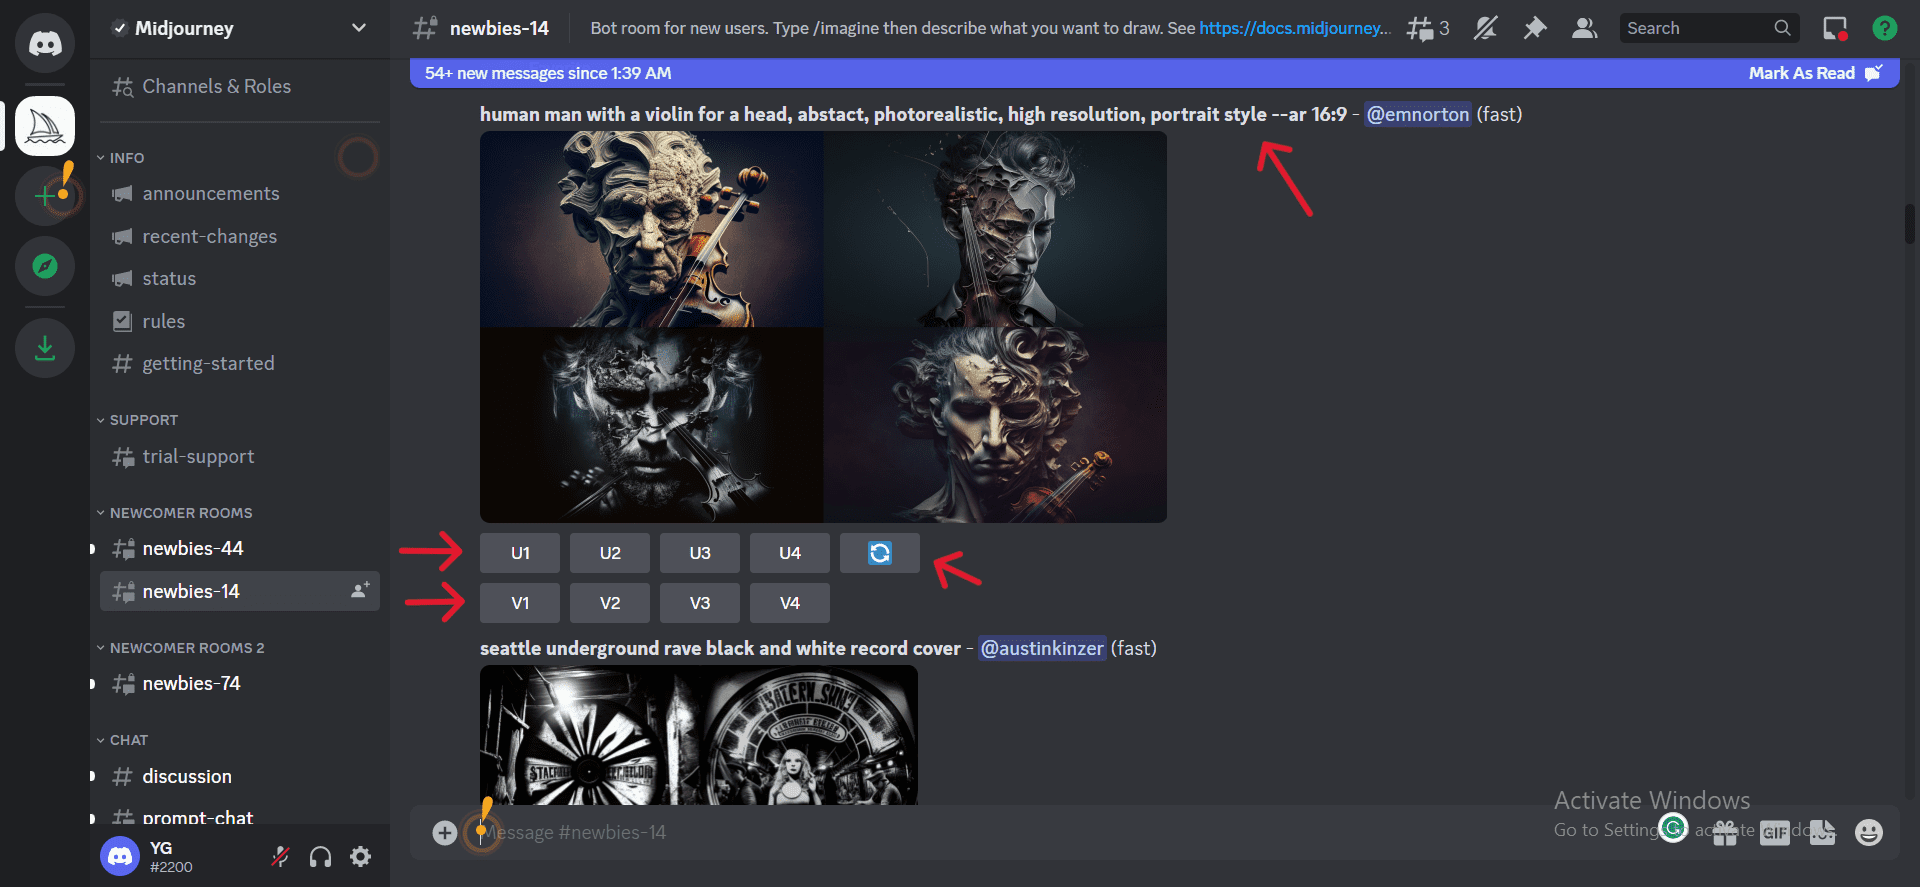The image size is (1920, 887).
Task: Open the emoji picker
Action: tap(1868, 832)
